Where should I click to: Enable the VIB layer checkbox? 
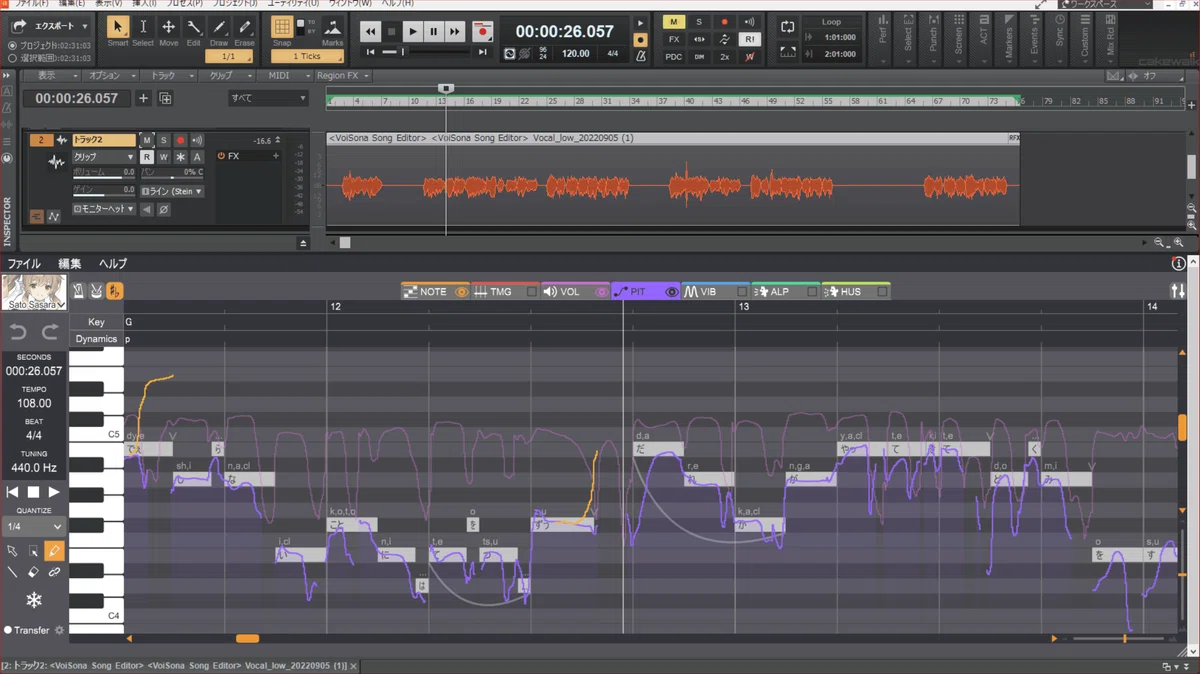742,292
